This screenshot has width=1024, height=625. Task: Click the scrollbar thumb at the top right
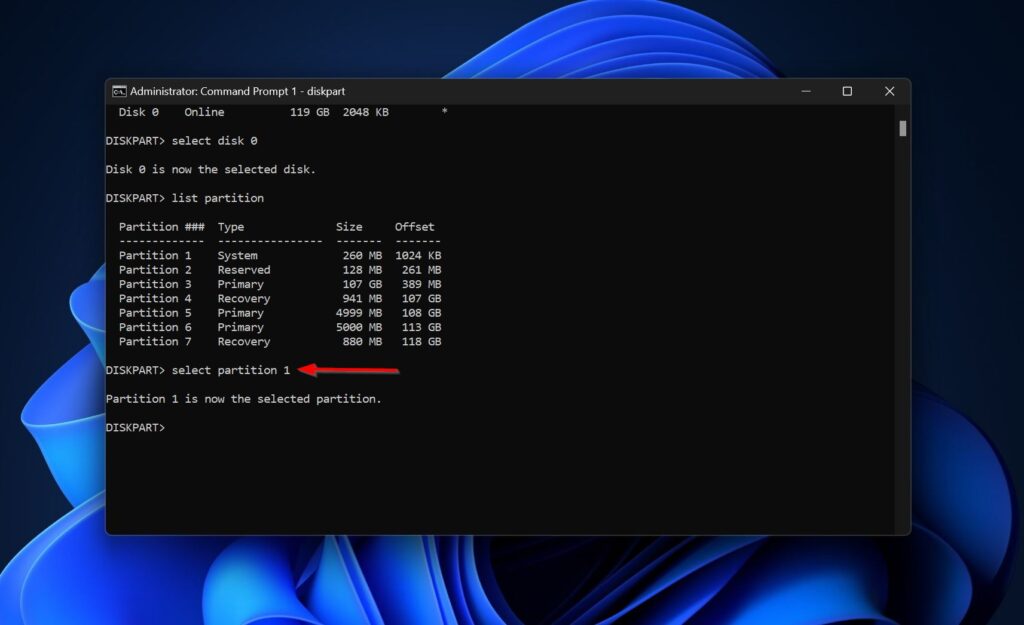tap(901, 127)
